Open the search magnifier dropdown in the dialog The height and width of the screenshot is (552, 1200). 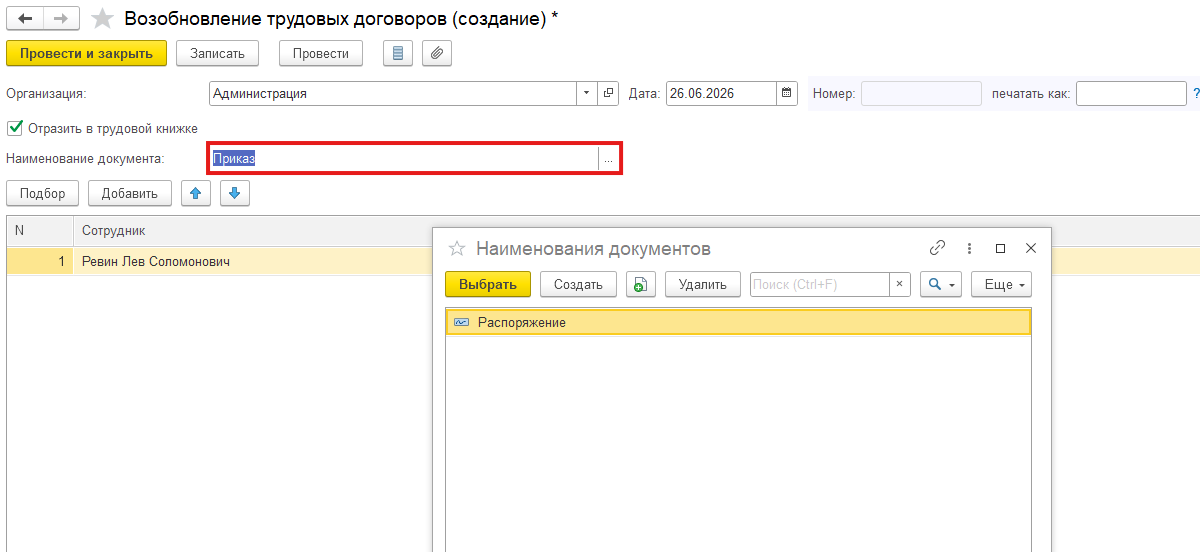click(940, 284)
